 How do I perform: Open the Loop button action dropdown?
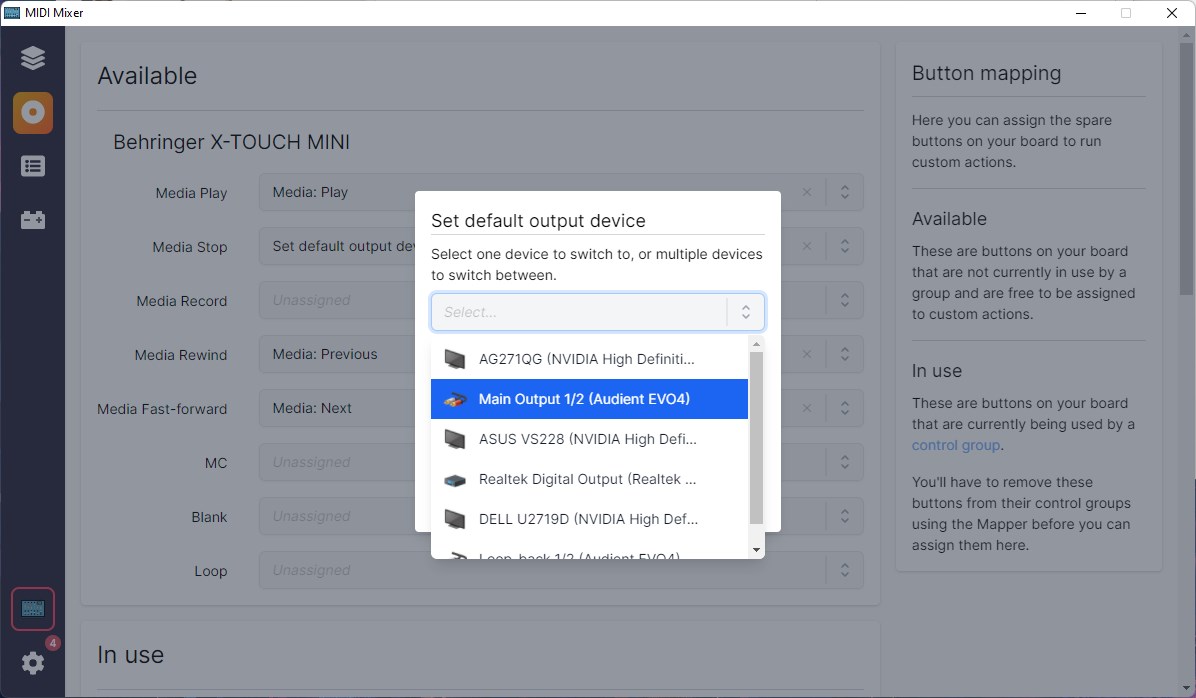[x=845, y=571]
